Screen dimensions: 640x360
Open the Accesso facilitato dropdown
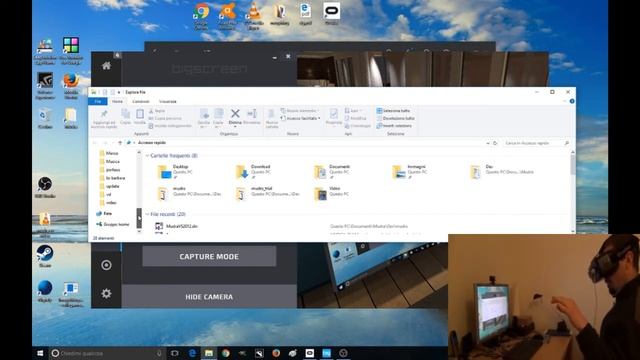pyautogui.click(x=301, y=118)
